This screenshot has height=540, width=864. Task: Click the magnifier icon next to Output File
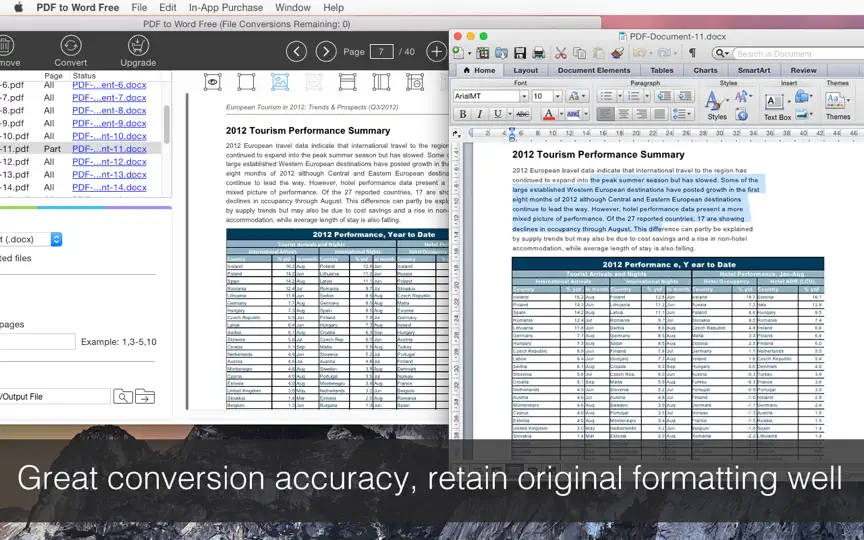[x=122, y=396]
